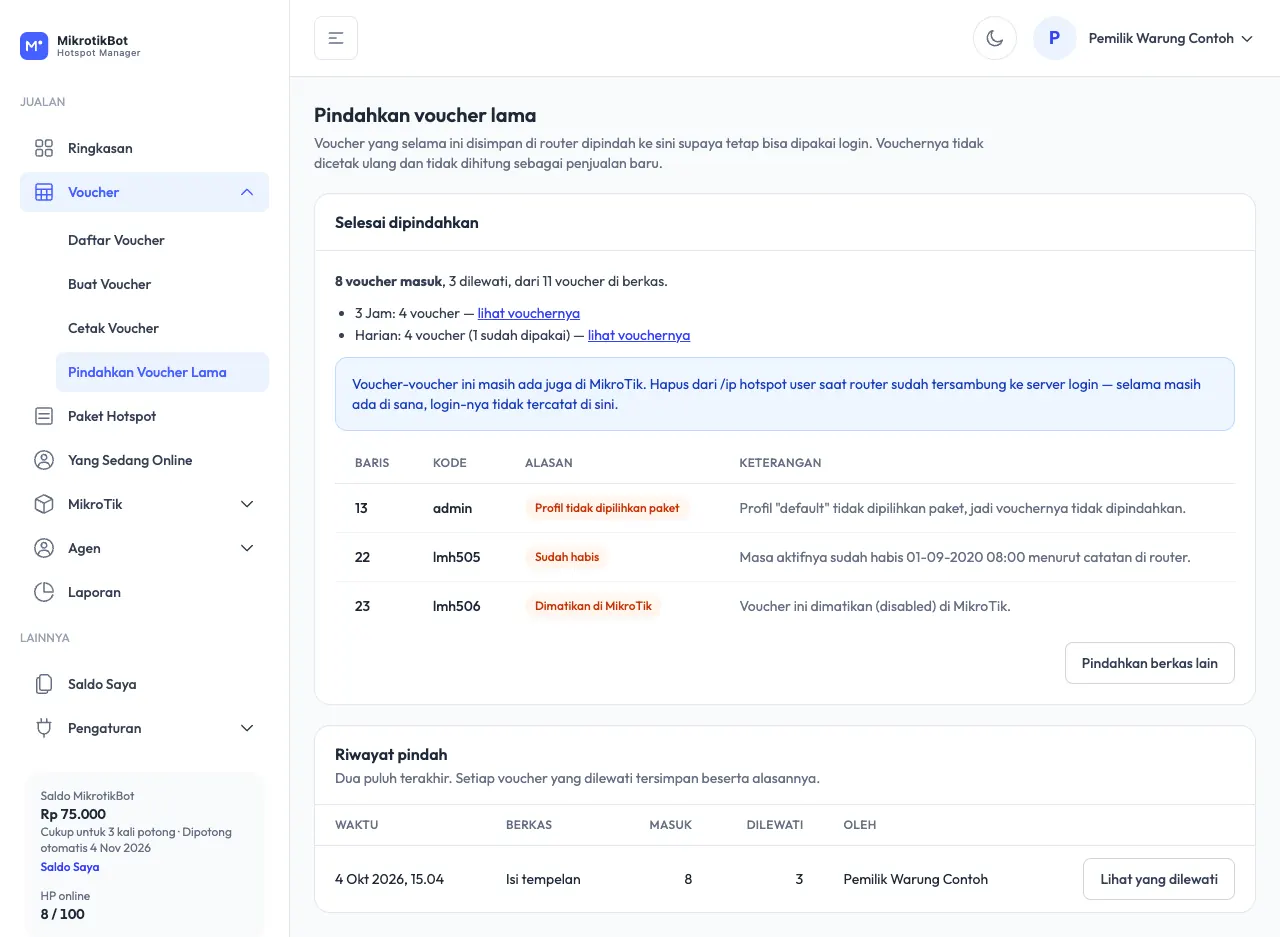The height and width of the screenshot is (937, 1280).
Task: Expand the Pengaturan menu chevron
Action: (247, 728)
